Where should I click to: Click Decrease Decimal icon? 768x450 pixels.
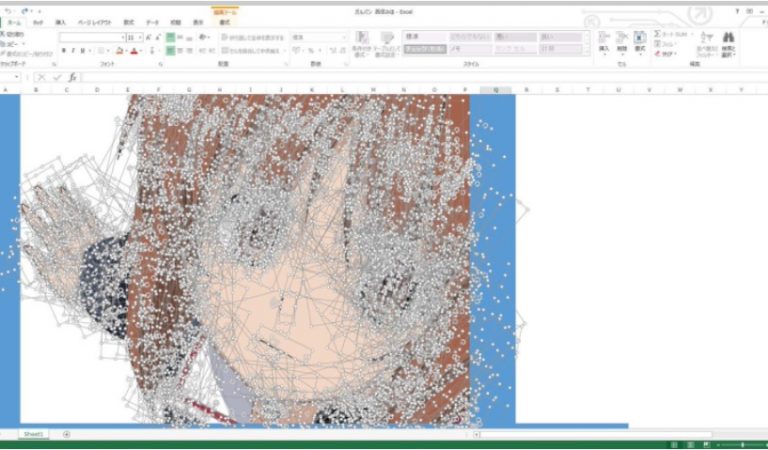(342, 50)
